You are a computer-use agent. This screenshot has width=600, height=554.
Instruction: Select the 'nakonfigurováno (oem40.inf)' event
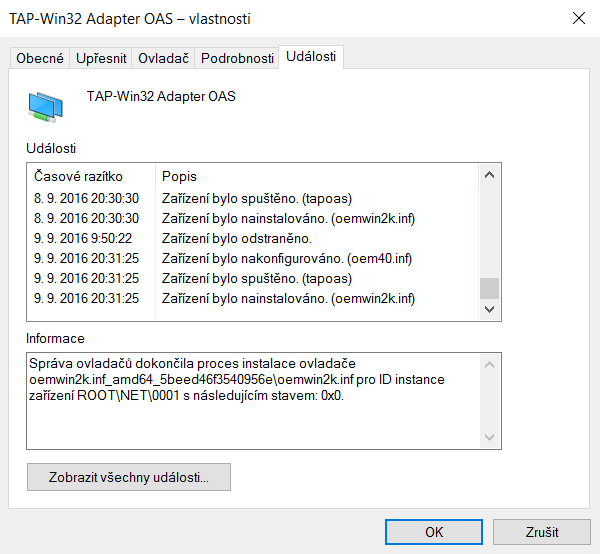pos(287,258)
